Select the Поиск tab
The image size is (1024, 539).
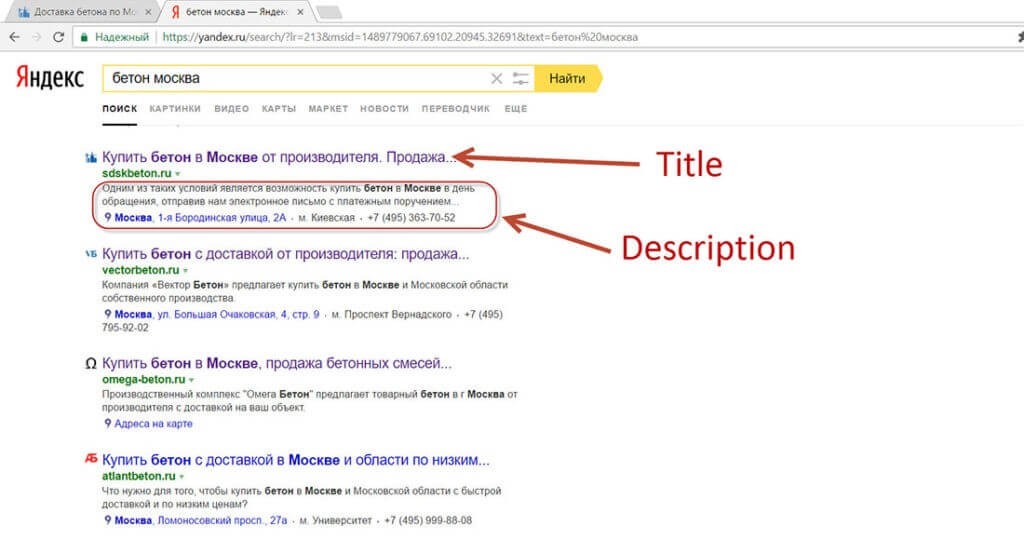pos(120,109)
